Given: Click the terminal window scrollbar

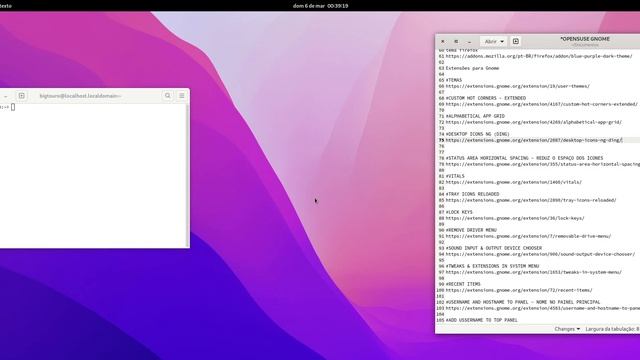Looking at the screenshot, I should coord(188,176).
